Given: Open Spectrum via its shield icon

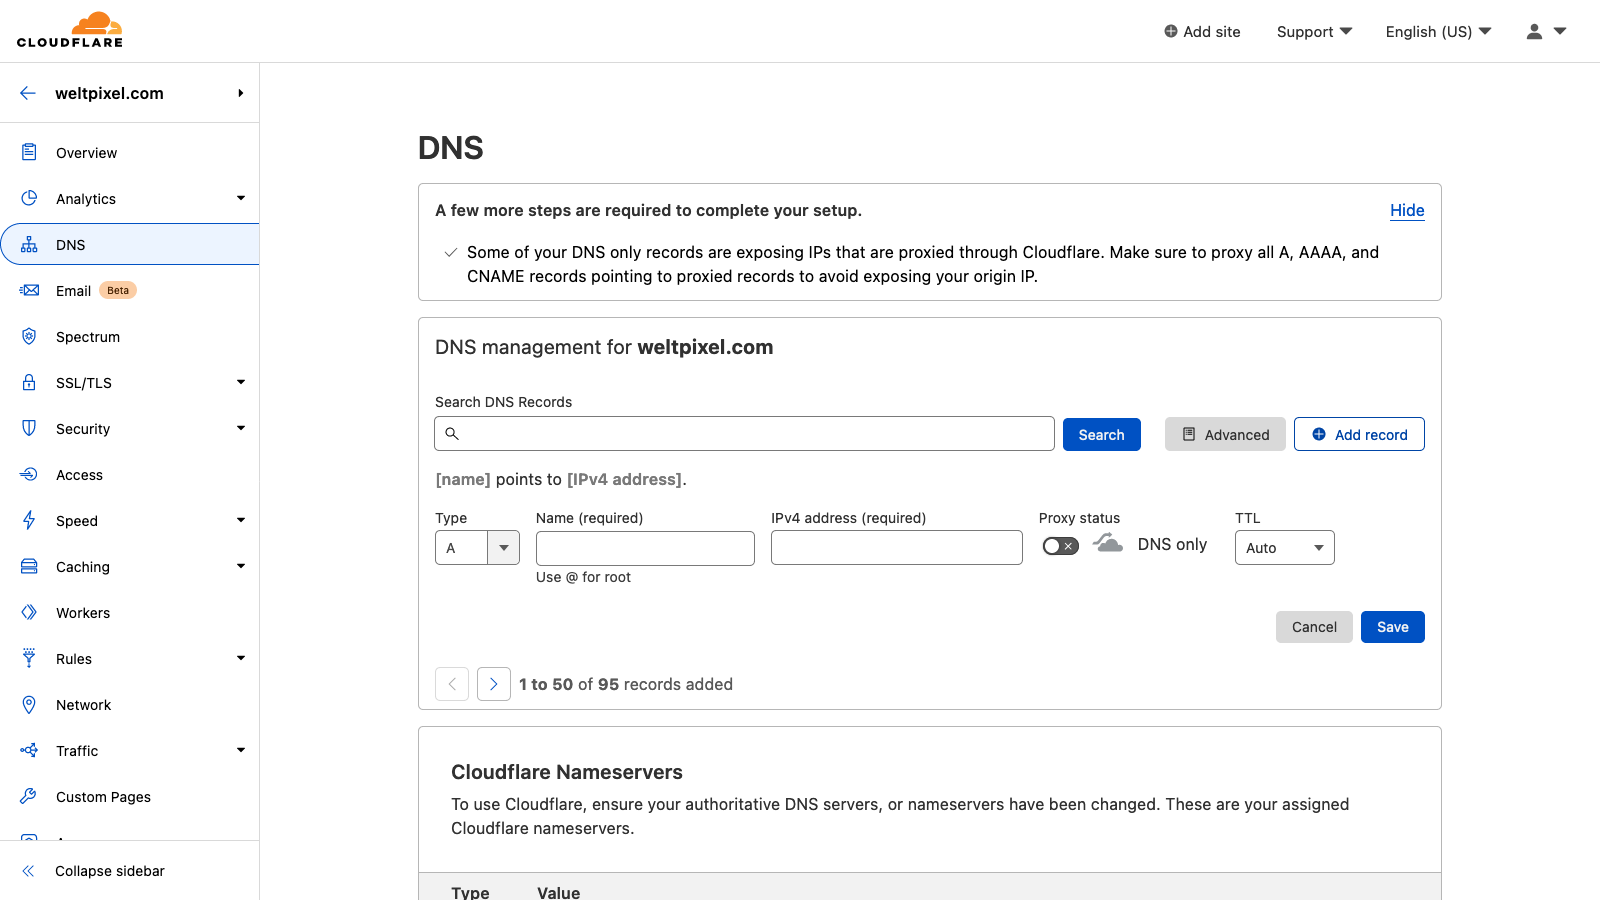Looking at the screenshot, I should pos(29,337).
